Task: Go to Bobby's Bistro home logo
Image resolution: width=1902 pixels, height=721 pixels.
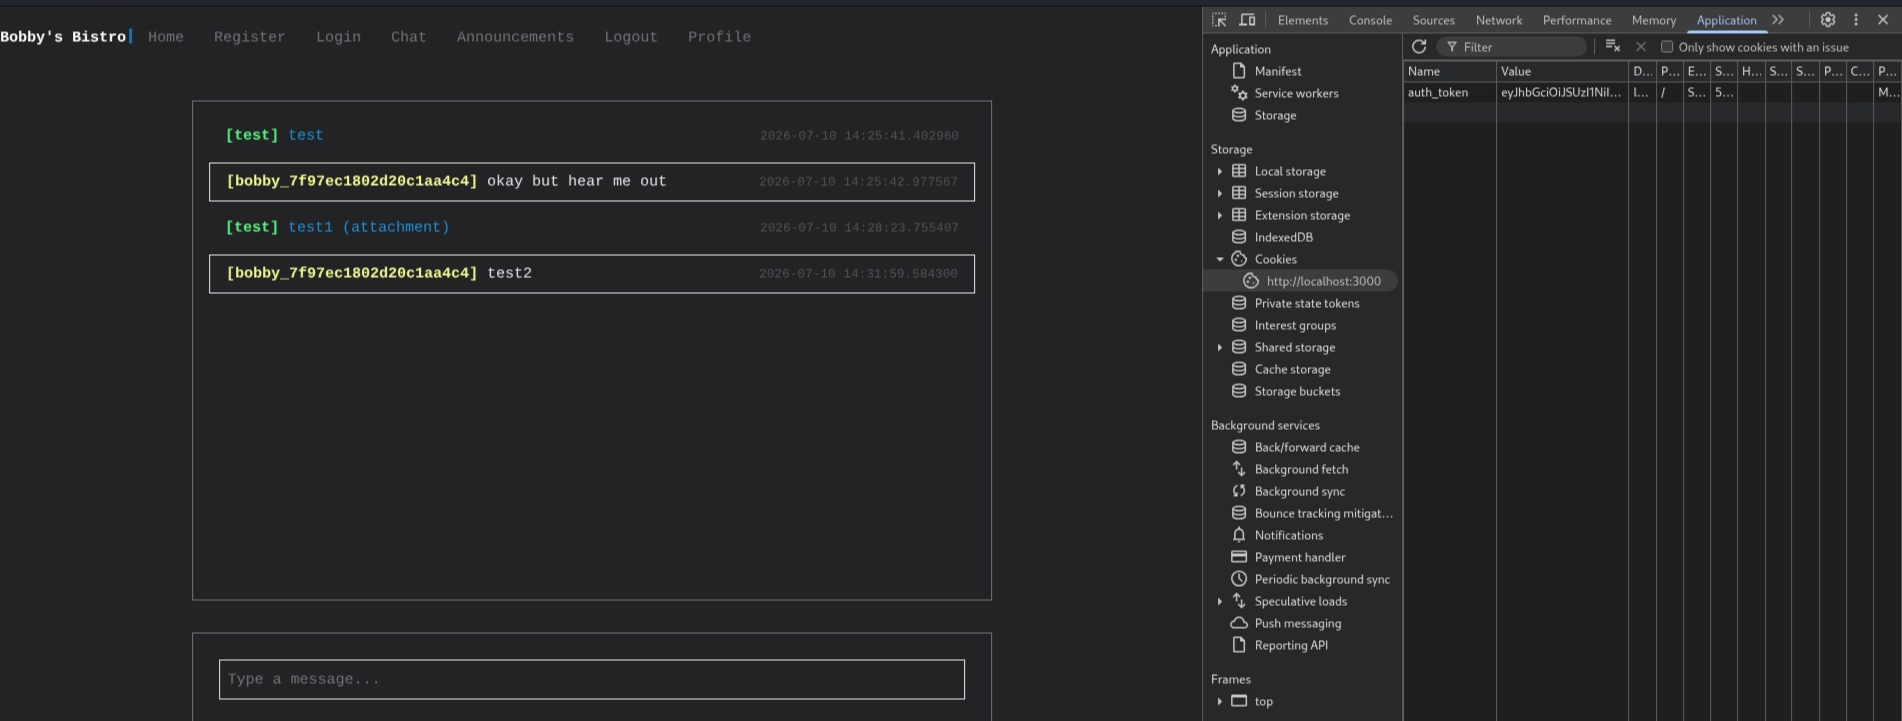Action: coord(63,37)
